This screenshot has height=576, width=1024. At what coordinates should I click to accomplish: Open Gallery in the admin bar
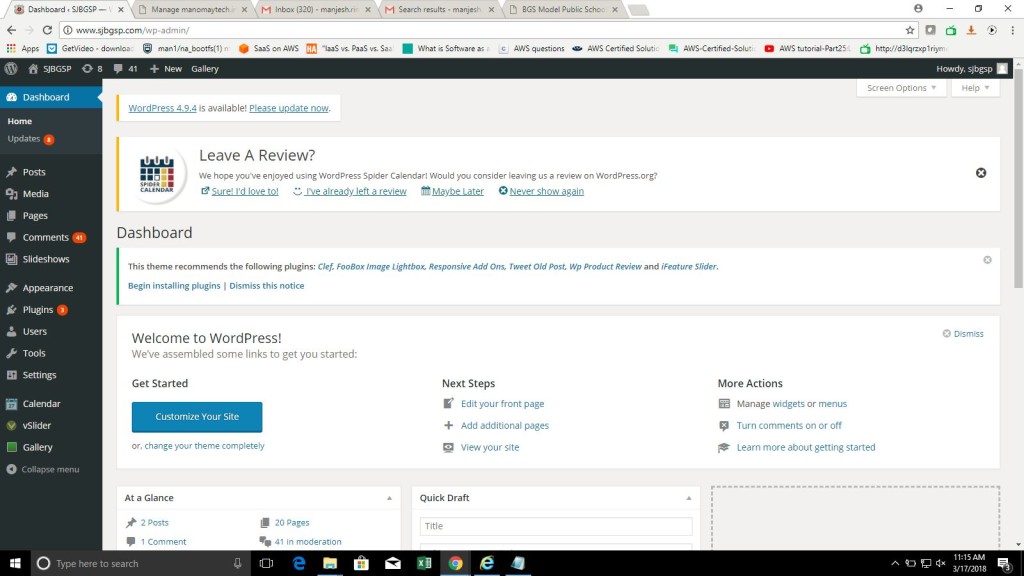pyautogui.click(x=205, y=69)
